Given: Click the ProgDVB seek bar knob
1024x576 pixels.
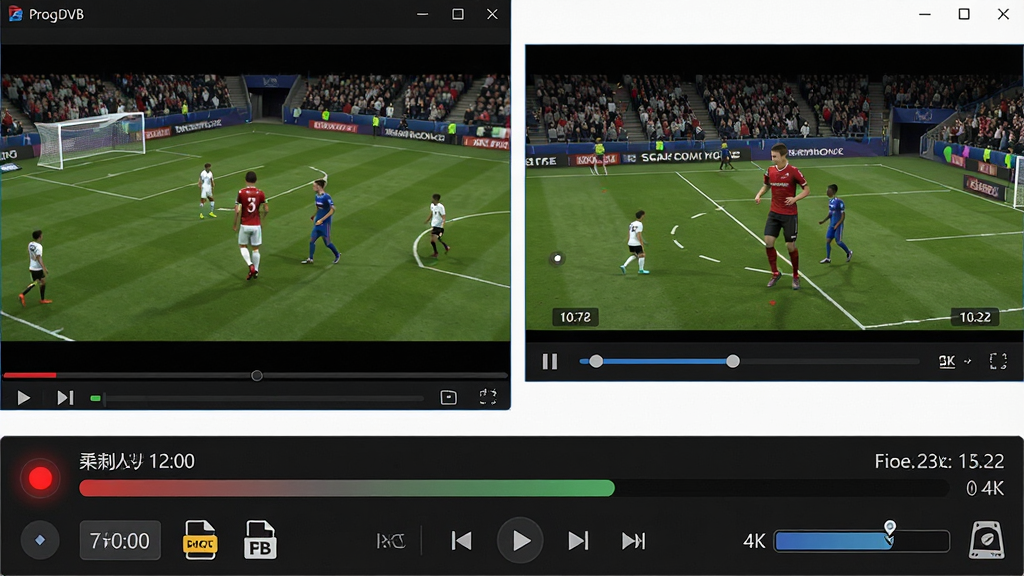Looking at the screenshot, I should [x=257, y=376].
